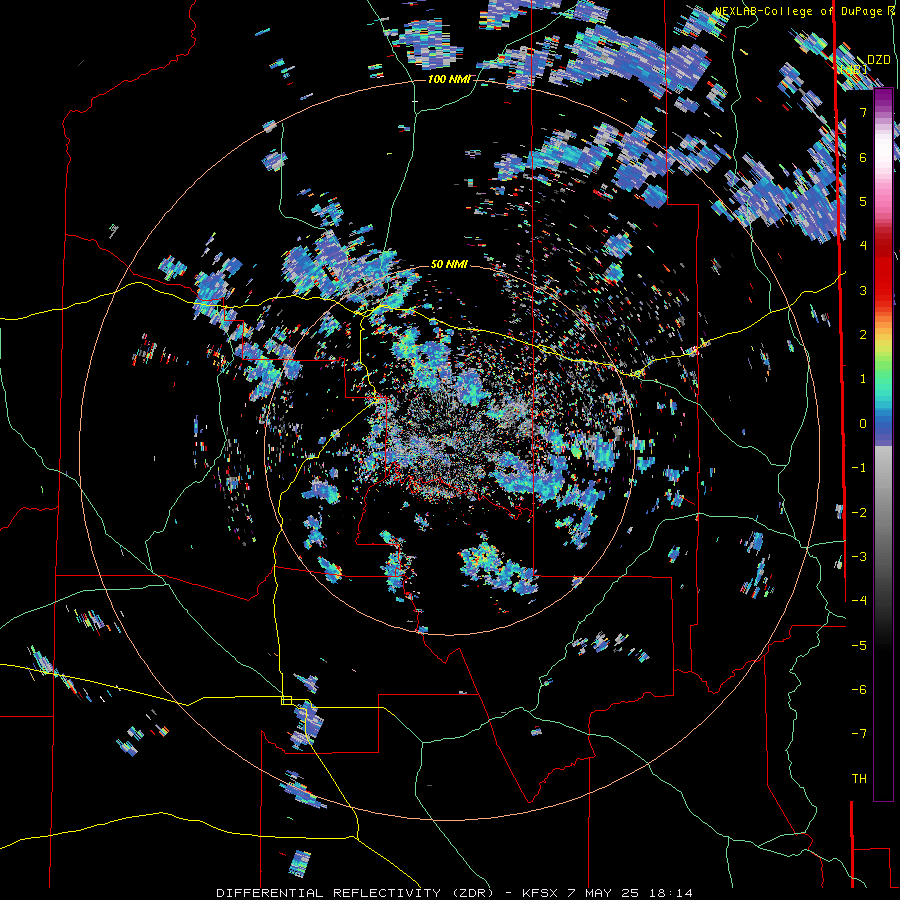This screenshot has height=900, width=900.
Task: Click the yellow square highway junction marker
Action: pos(286,700)
